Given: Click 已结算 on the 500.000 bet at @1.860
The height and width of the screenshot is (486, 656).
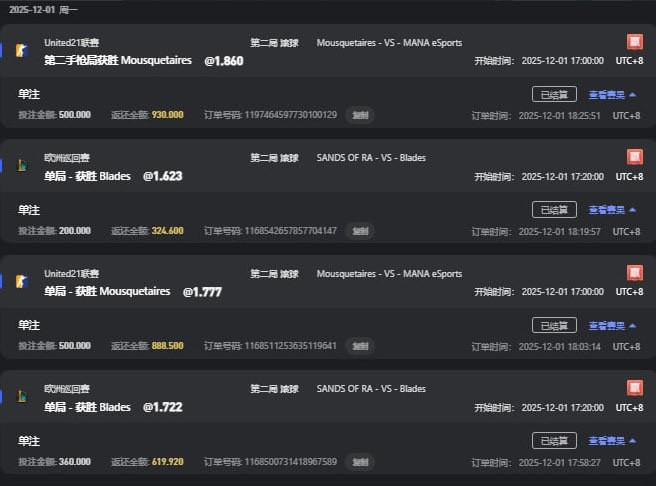Looking at the screenshot, I should (x=554, y=95).
